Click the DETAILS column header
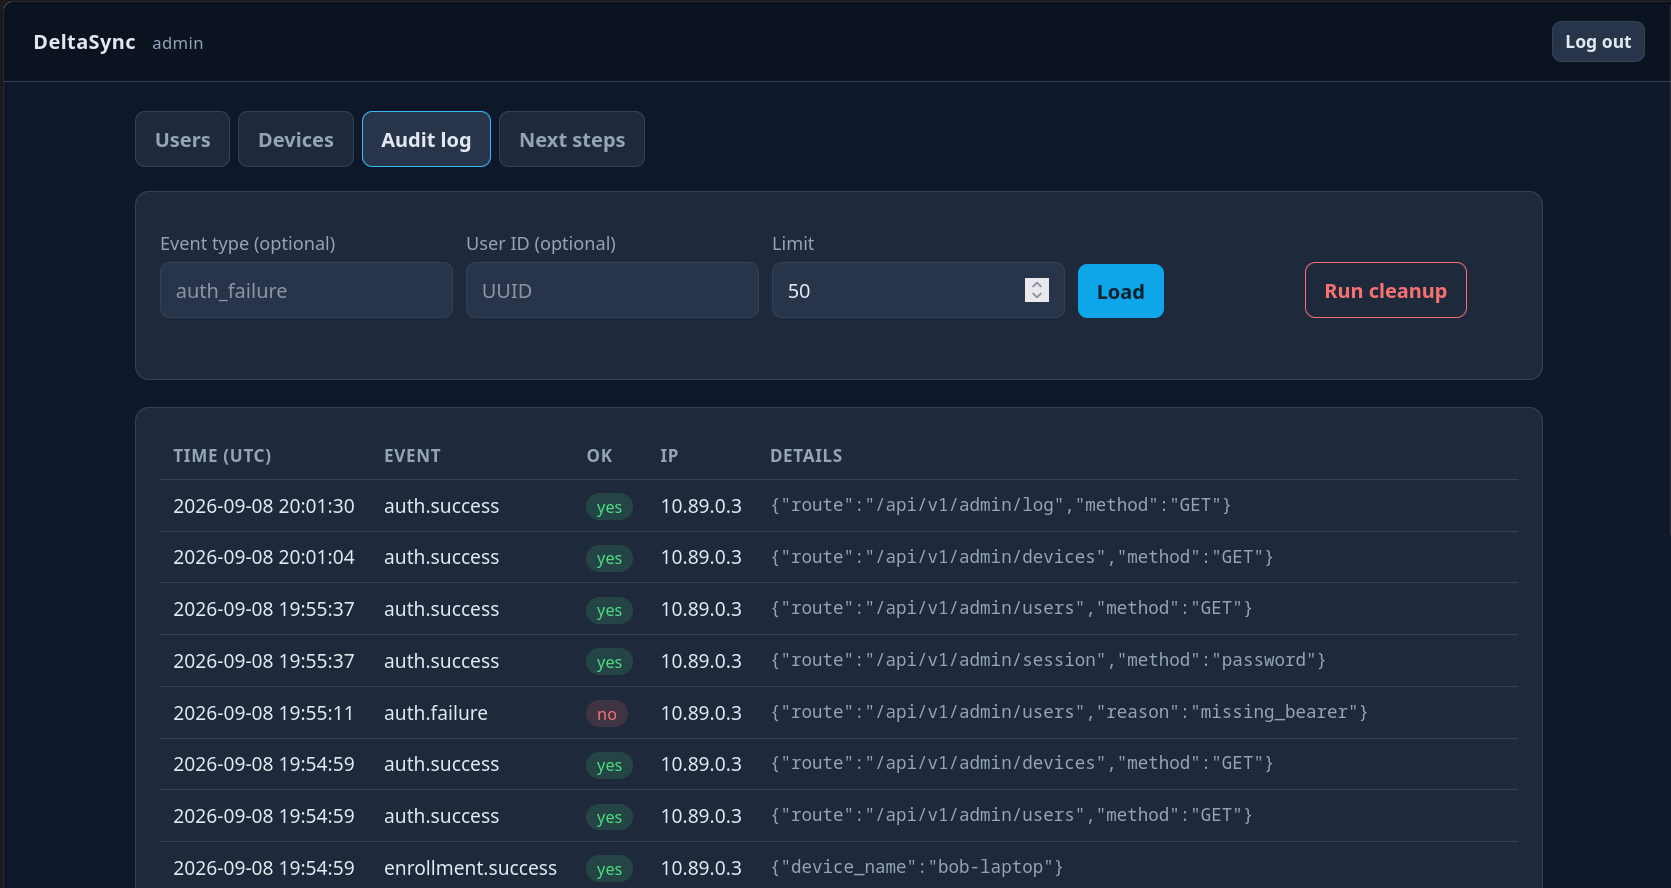The image size is (1671, 888). pos(806,456)
